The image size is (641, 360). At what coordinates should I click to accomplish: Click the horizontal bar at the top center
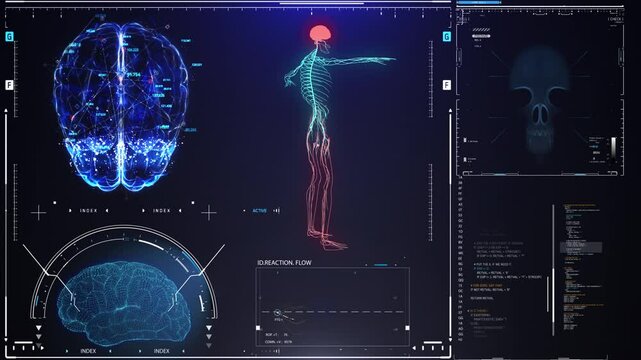(321, 3)
